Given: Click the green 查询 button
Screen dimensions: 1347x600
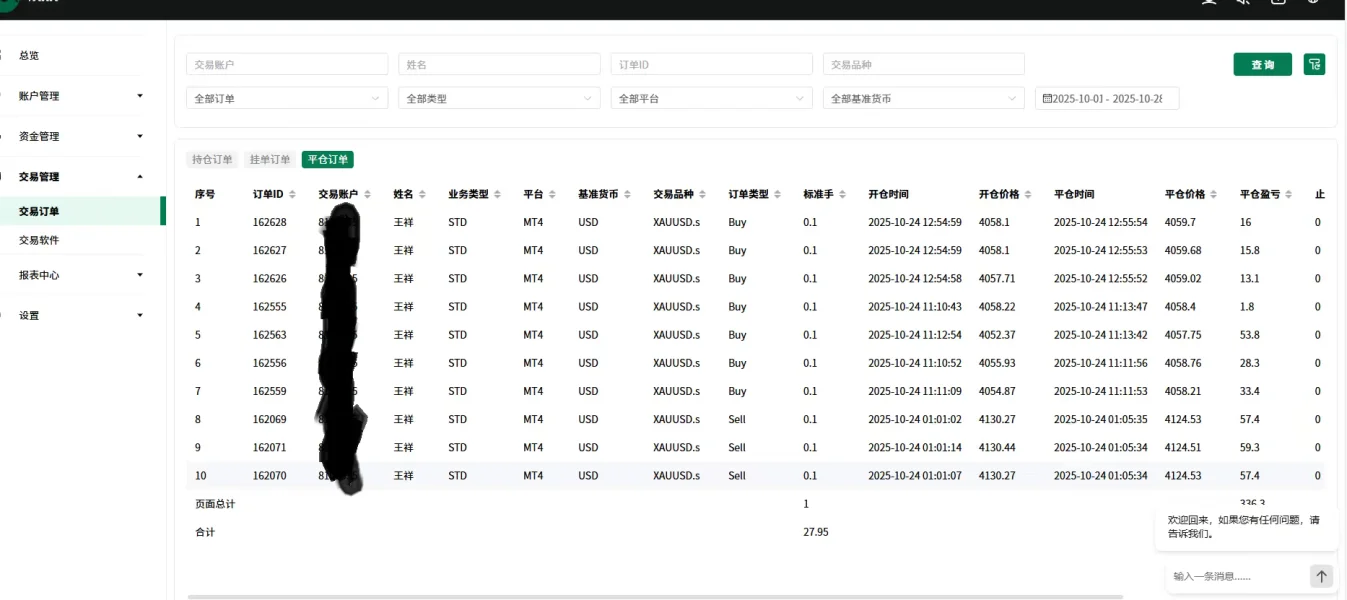Looking at the screenshot, I should [1262, 64].
